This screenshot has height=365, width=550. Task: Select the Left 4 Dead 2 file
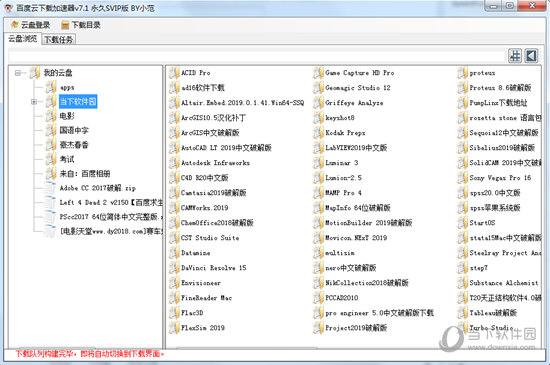point(111,202)
